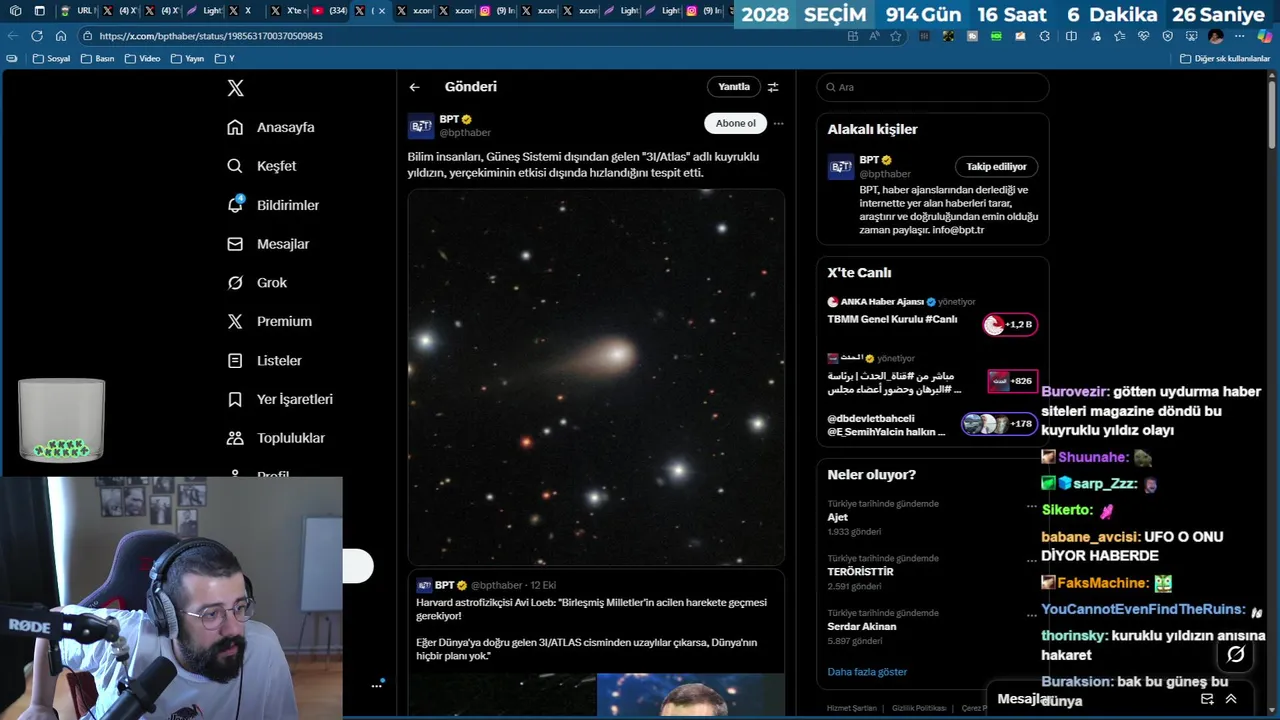1280x720 pixels.
Task: Open the browser favorites list icon
Action: tap(1119, 36)
